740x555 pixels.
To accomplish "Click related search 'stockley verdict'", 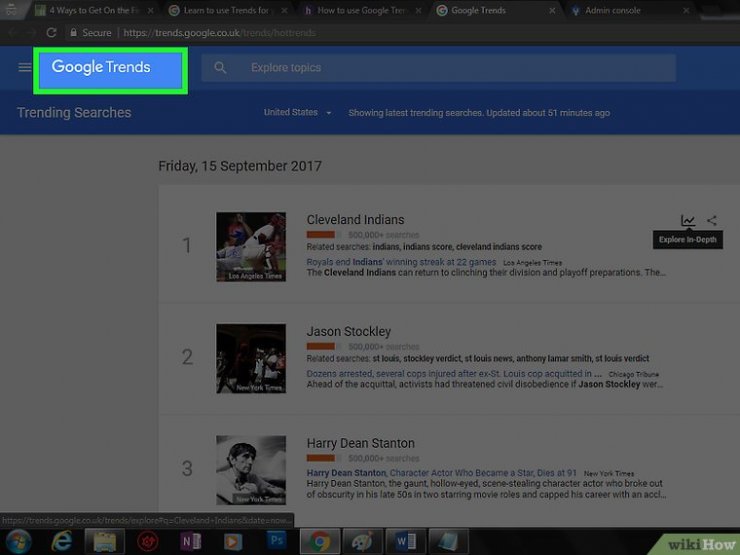I will coord(432,359).
